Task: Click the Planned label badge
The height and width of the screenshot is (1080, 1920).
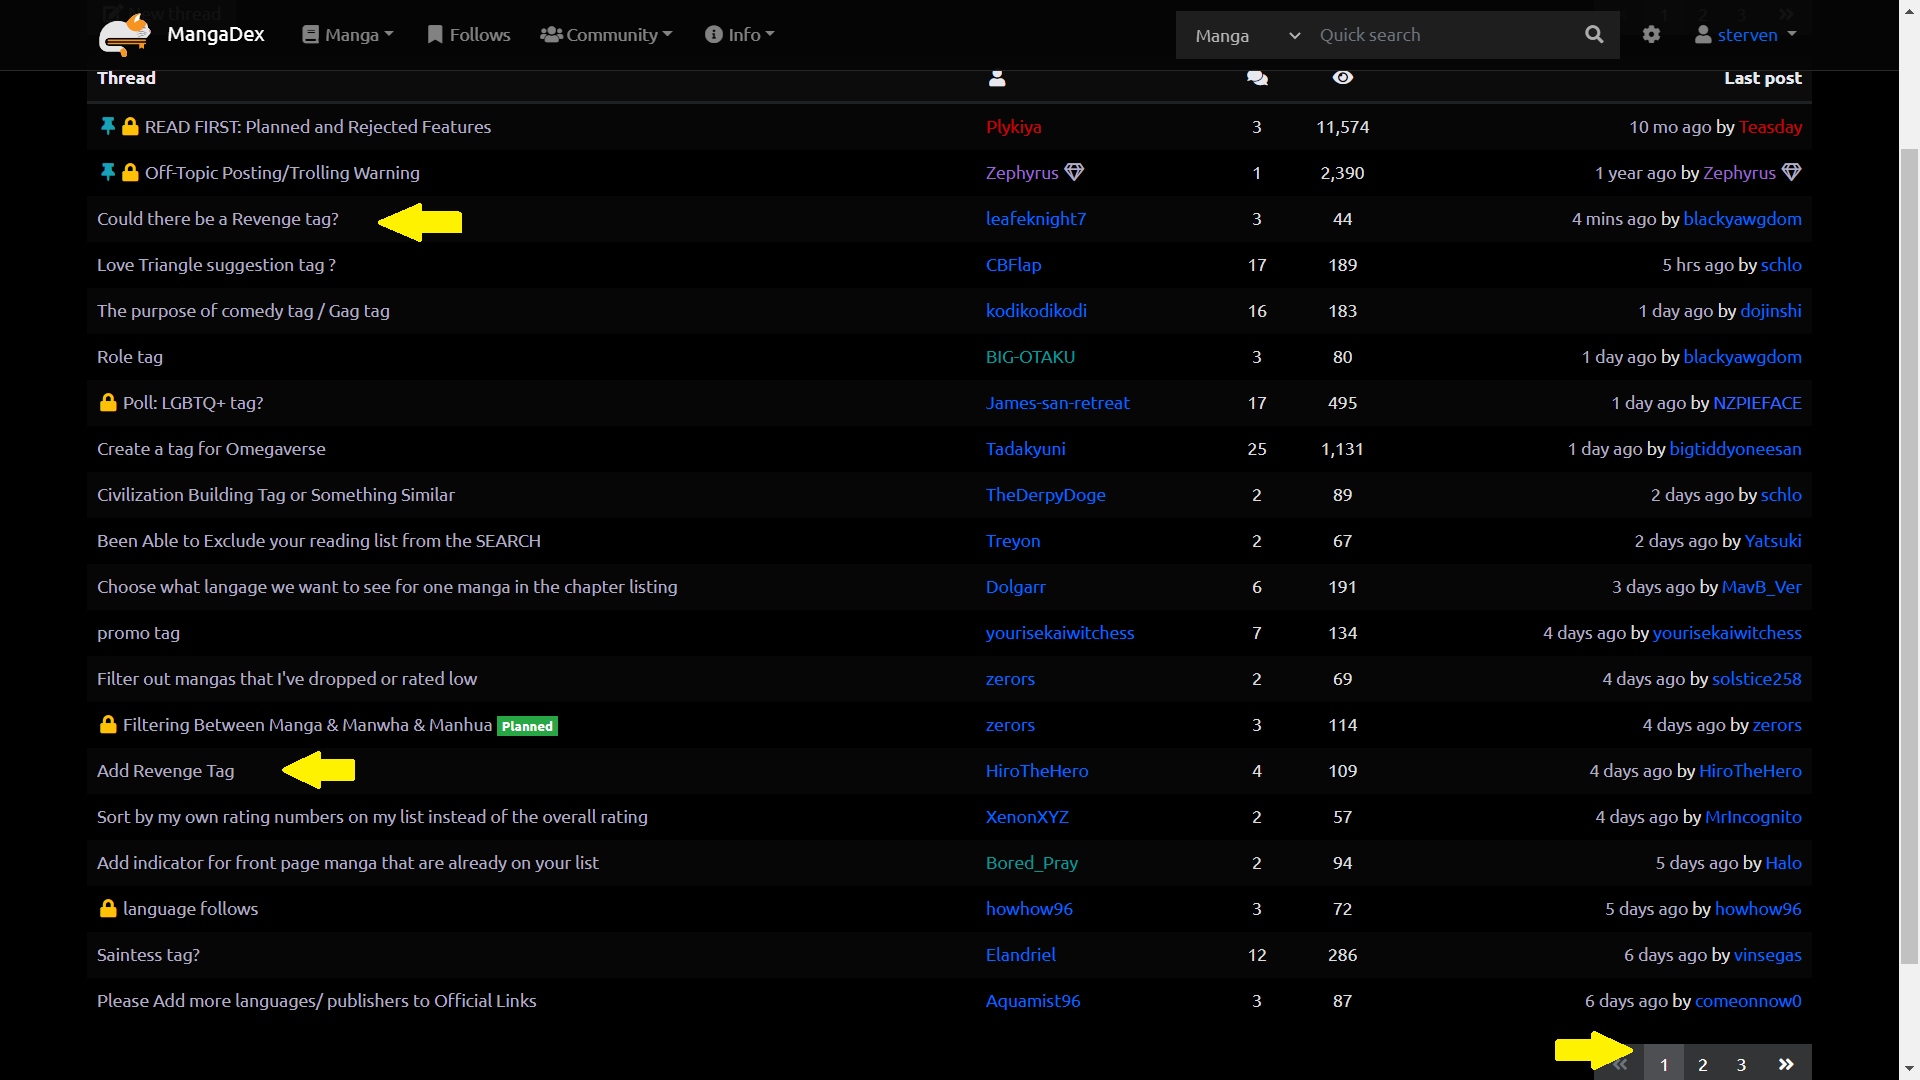Action: coord(527,726)
